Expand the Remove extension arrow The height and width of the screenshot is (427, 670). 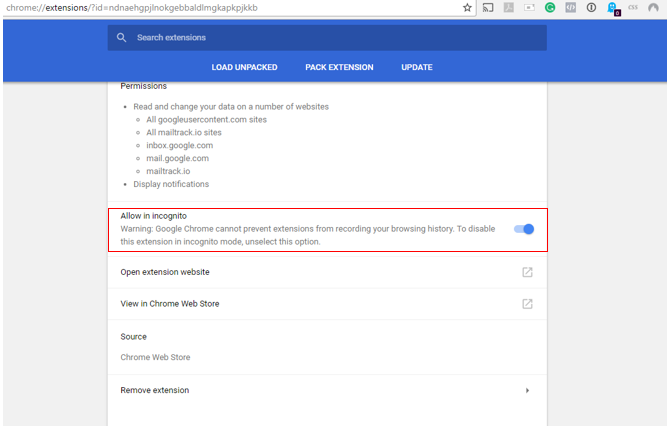(527, 390)
